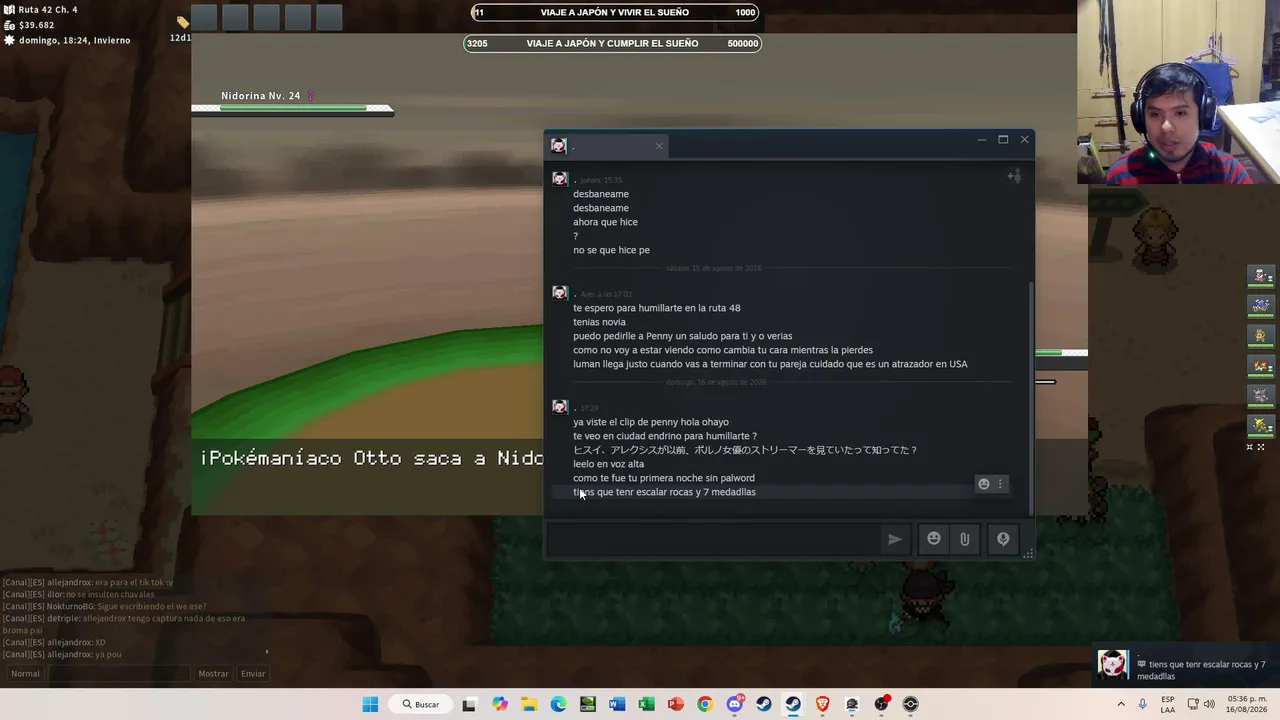This screenshot has height=720, width=1280.
Task: Open File Explorer from the taskbar
Action: point(529,704)
